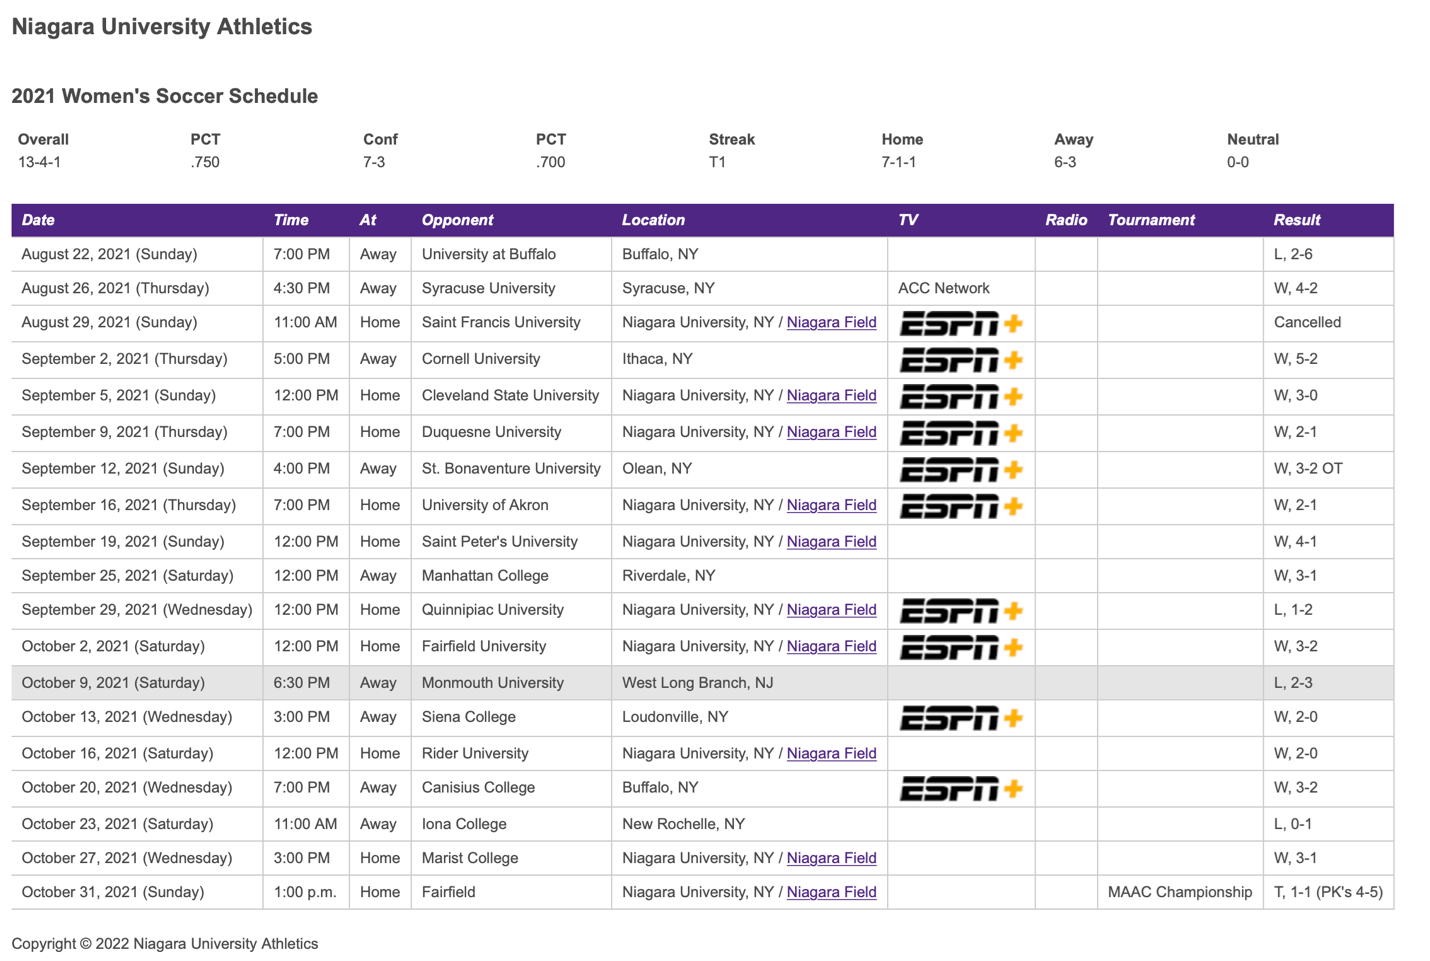Click October 9, 2021 (Saturday) date

click(x=113, y=682)
